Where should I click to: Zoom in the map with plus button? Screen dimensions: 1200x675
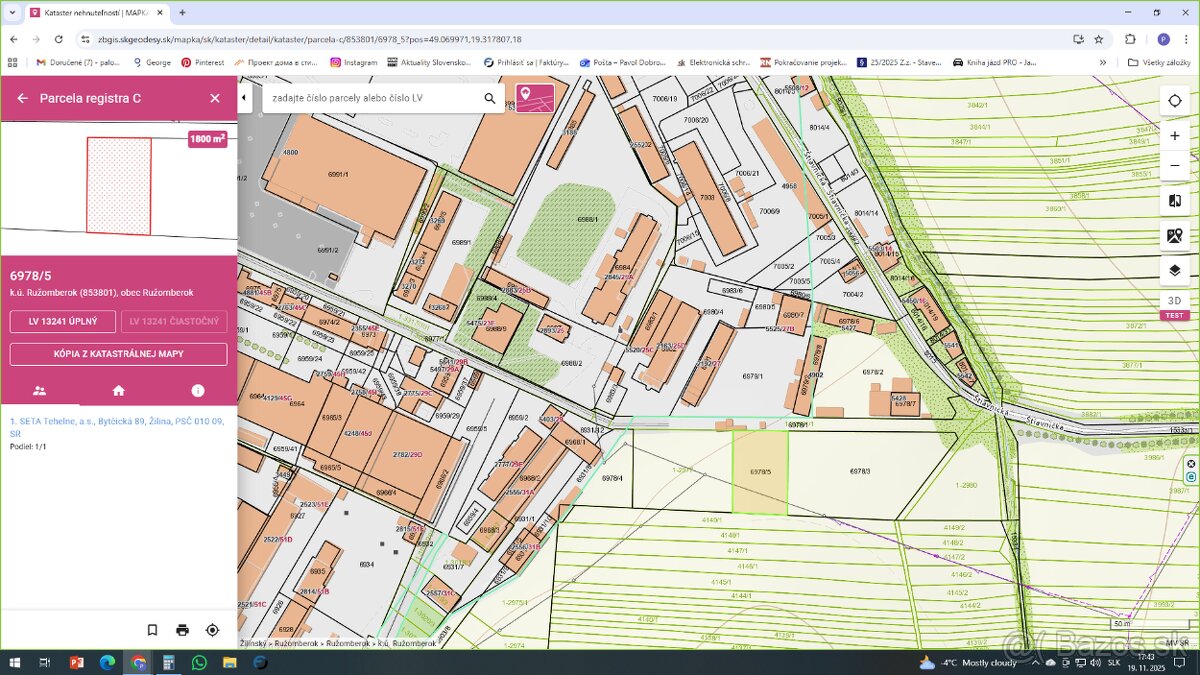pos(1175,136)
